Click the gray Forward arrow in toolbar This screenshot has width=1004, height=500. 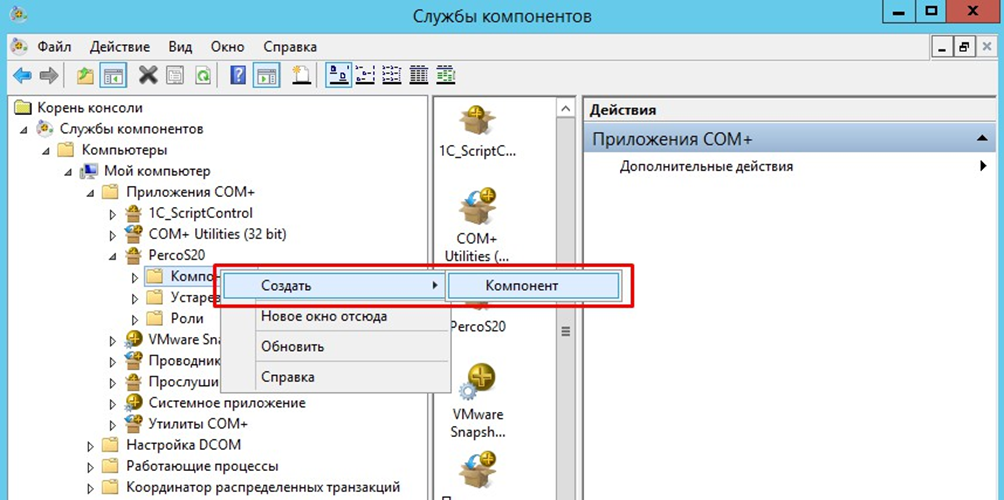click(49, 76)
